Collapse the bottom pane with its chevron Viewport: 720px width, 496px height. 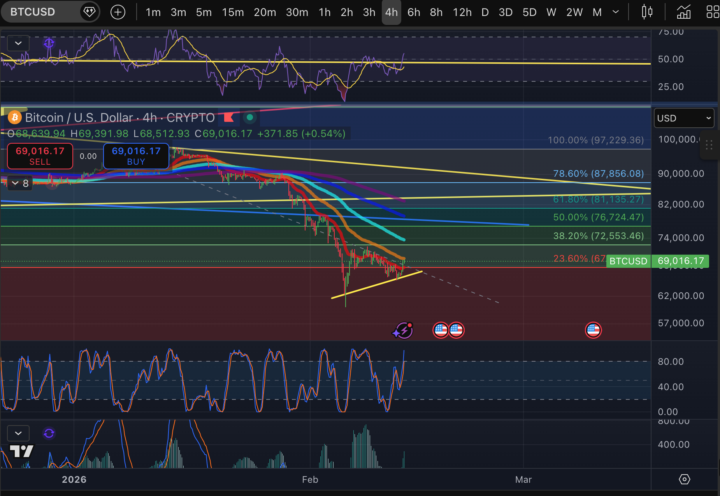[x=18, y=433]
